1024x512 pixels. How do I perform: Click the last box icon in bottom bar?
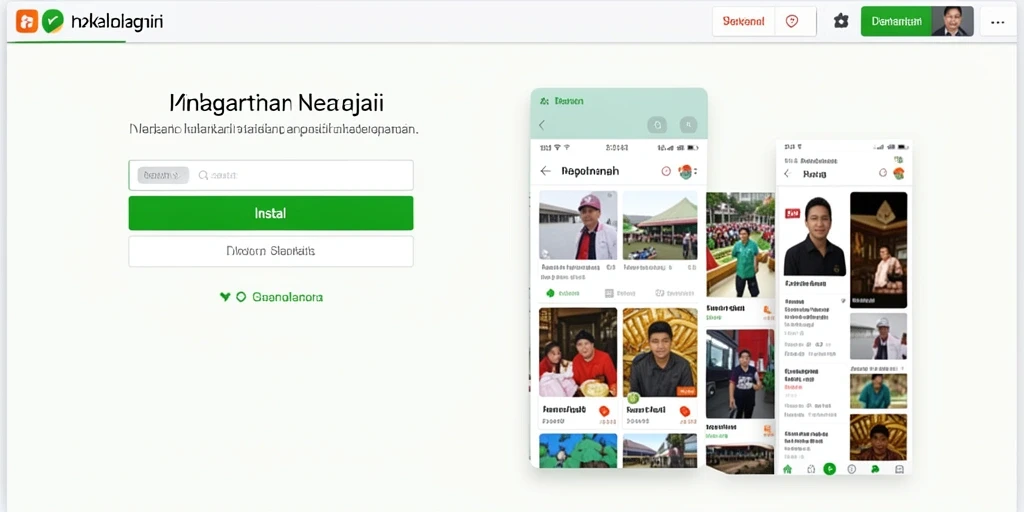tap(899, 469)
